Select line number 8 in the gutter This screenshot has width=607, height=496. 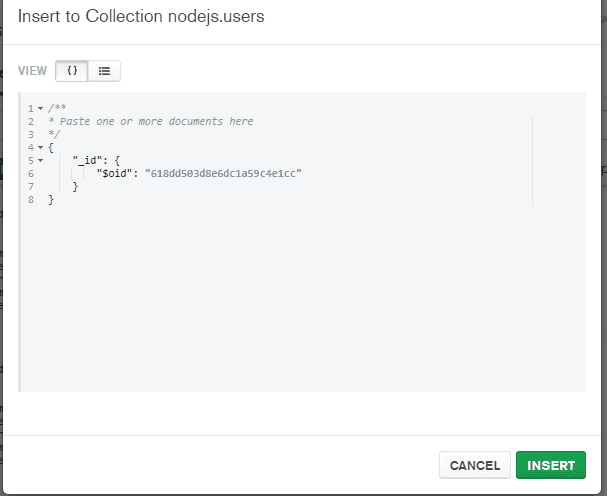point(32,200)
